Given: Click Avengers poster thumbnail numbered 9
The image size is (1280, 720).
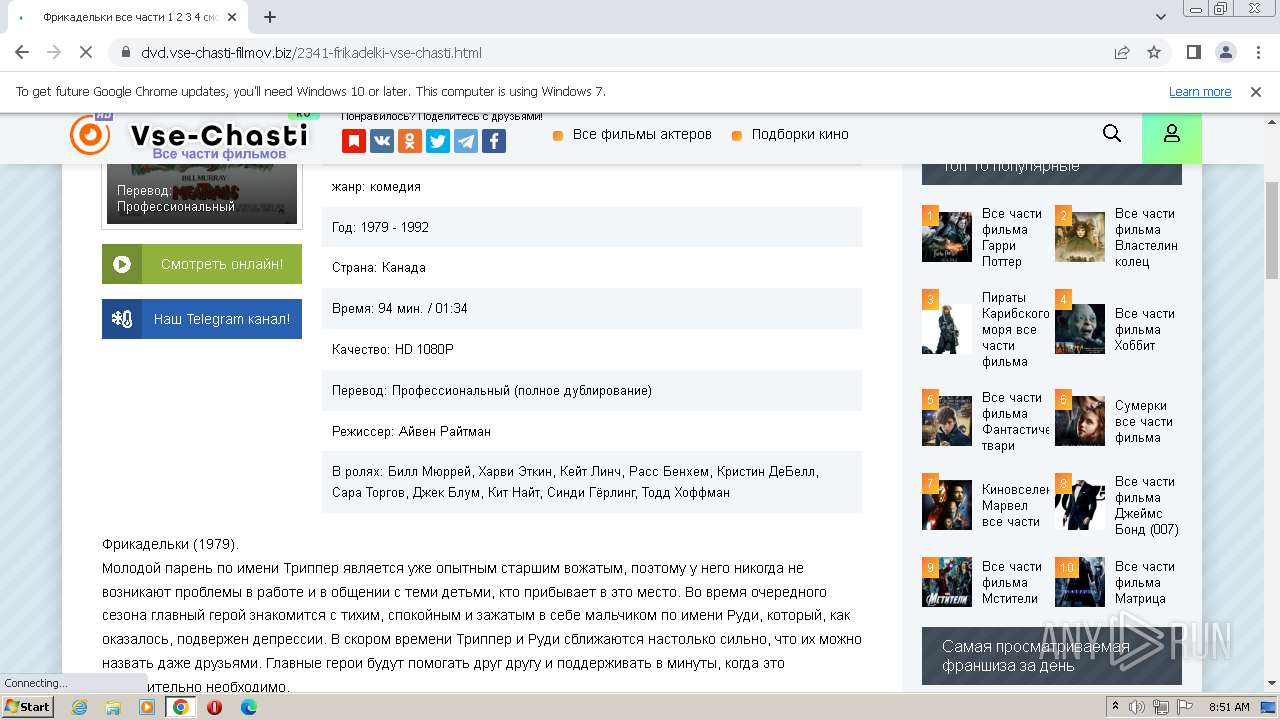Looking at the screenshot, I should 947,582.
